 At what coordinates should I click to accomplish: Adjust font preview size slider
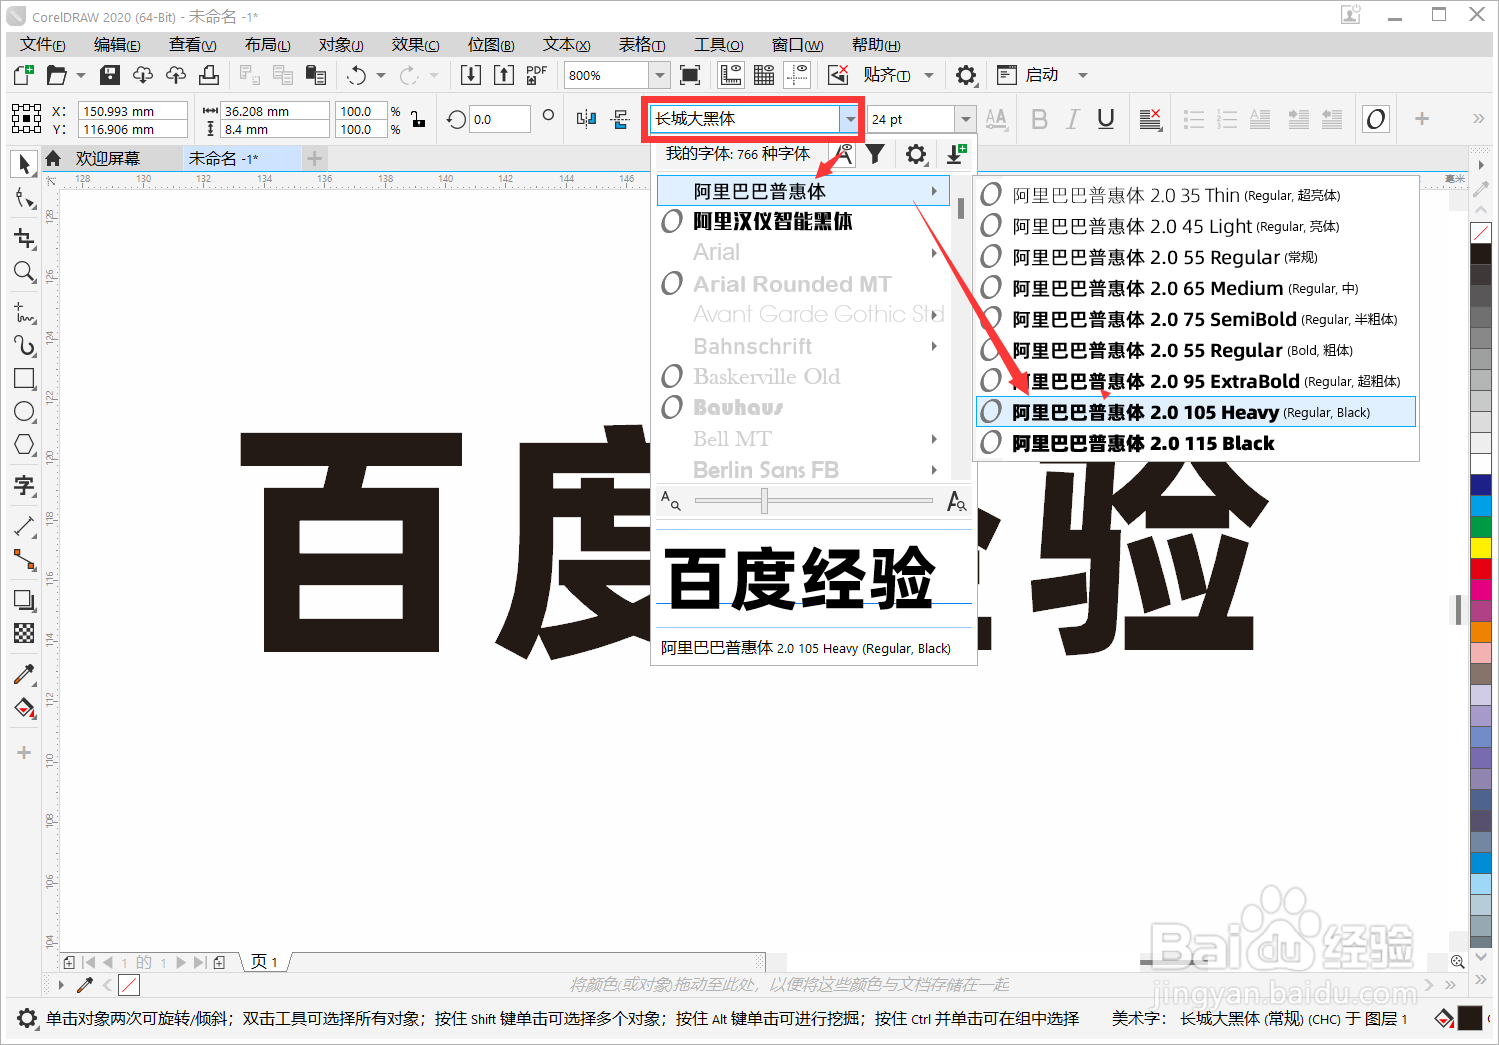pos(764,501)
